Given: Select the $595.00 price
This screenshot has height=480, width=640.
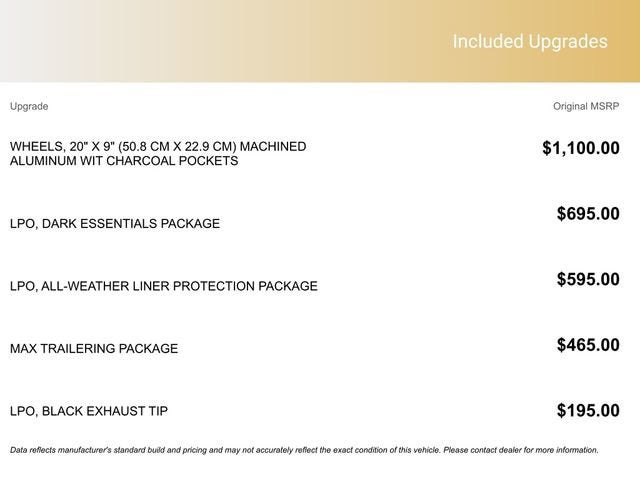Looking at the screenshot, I should pos(588,279).
